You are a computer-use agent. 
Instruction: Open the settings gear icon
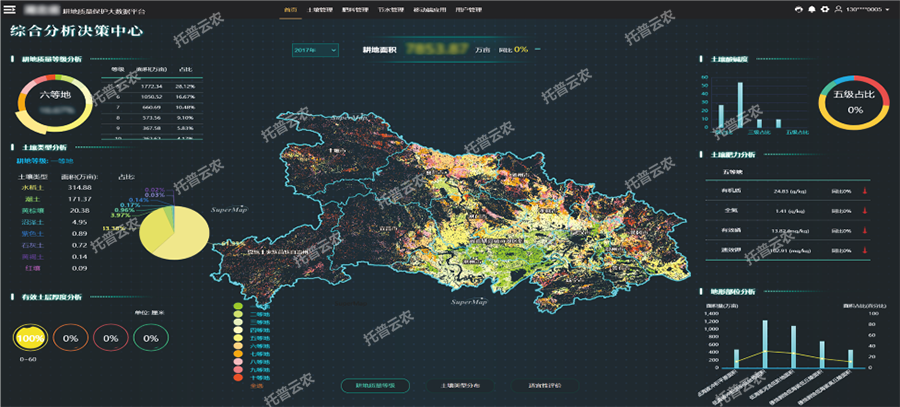pos(823,9)
